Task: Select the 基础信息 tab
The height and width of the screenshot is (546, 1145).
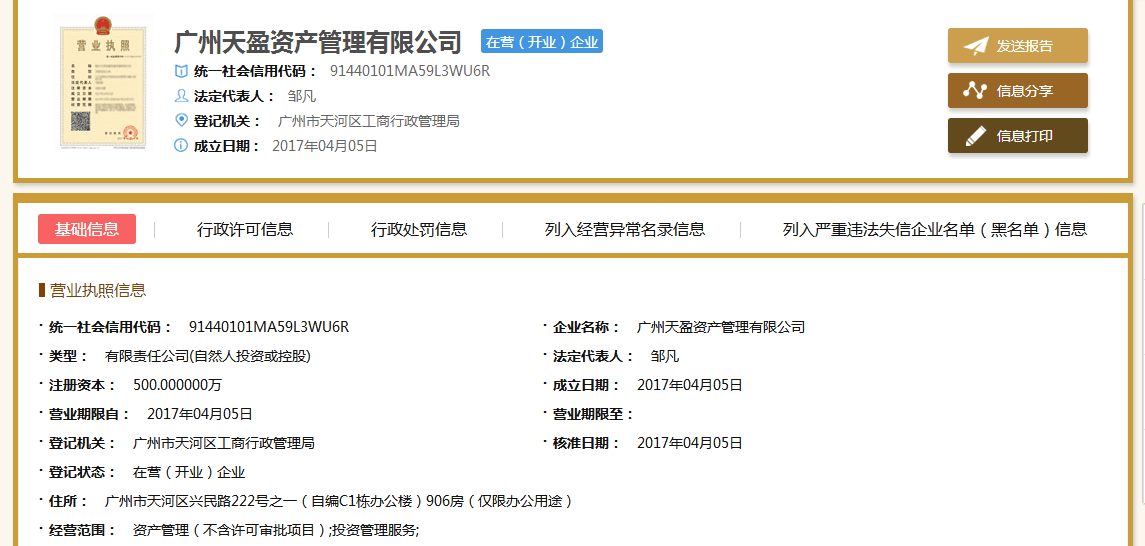Action: tap(87, 229)
